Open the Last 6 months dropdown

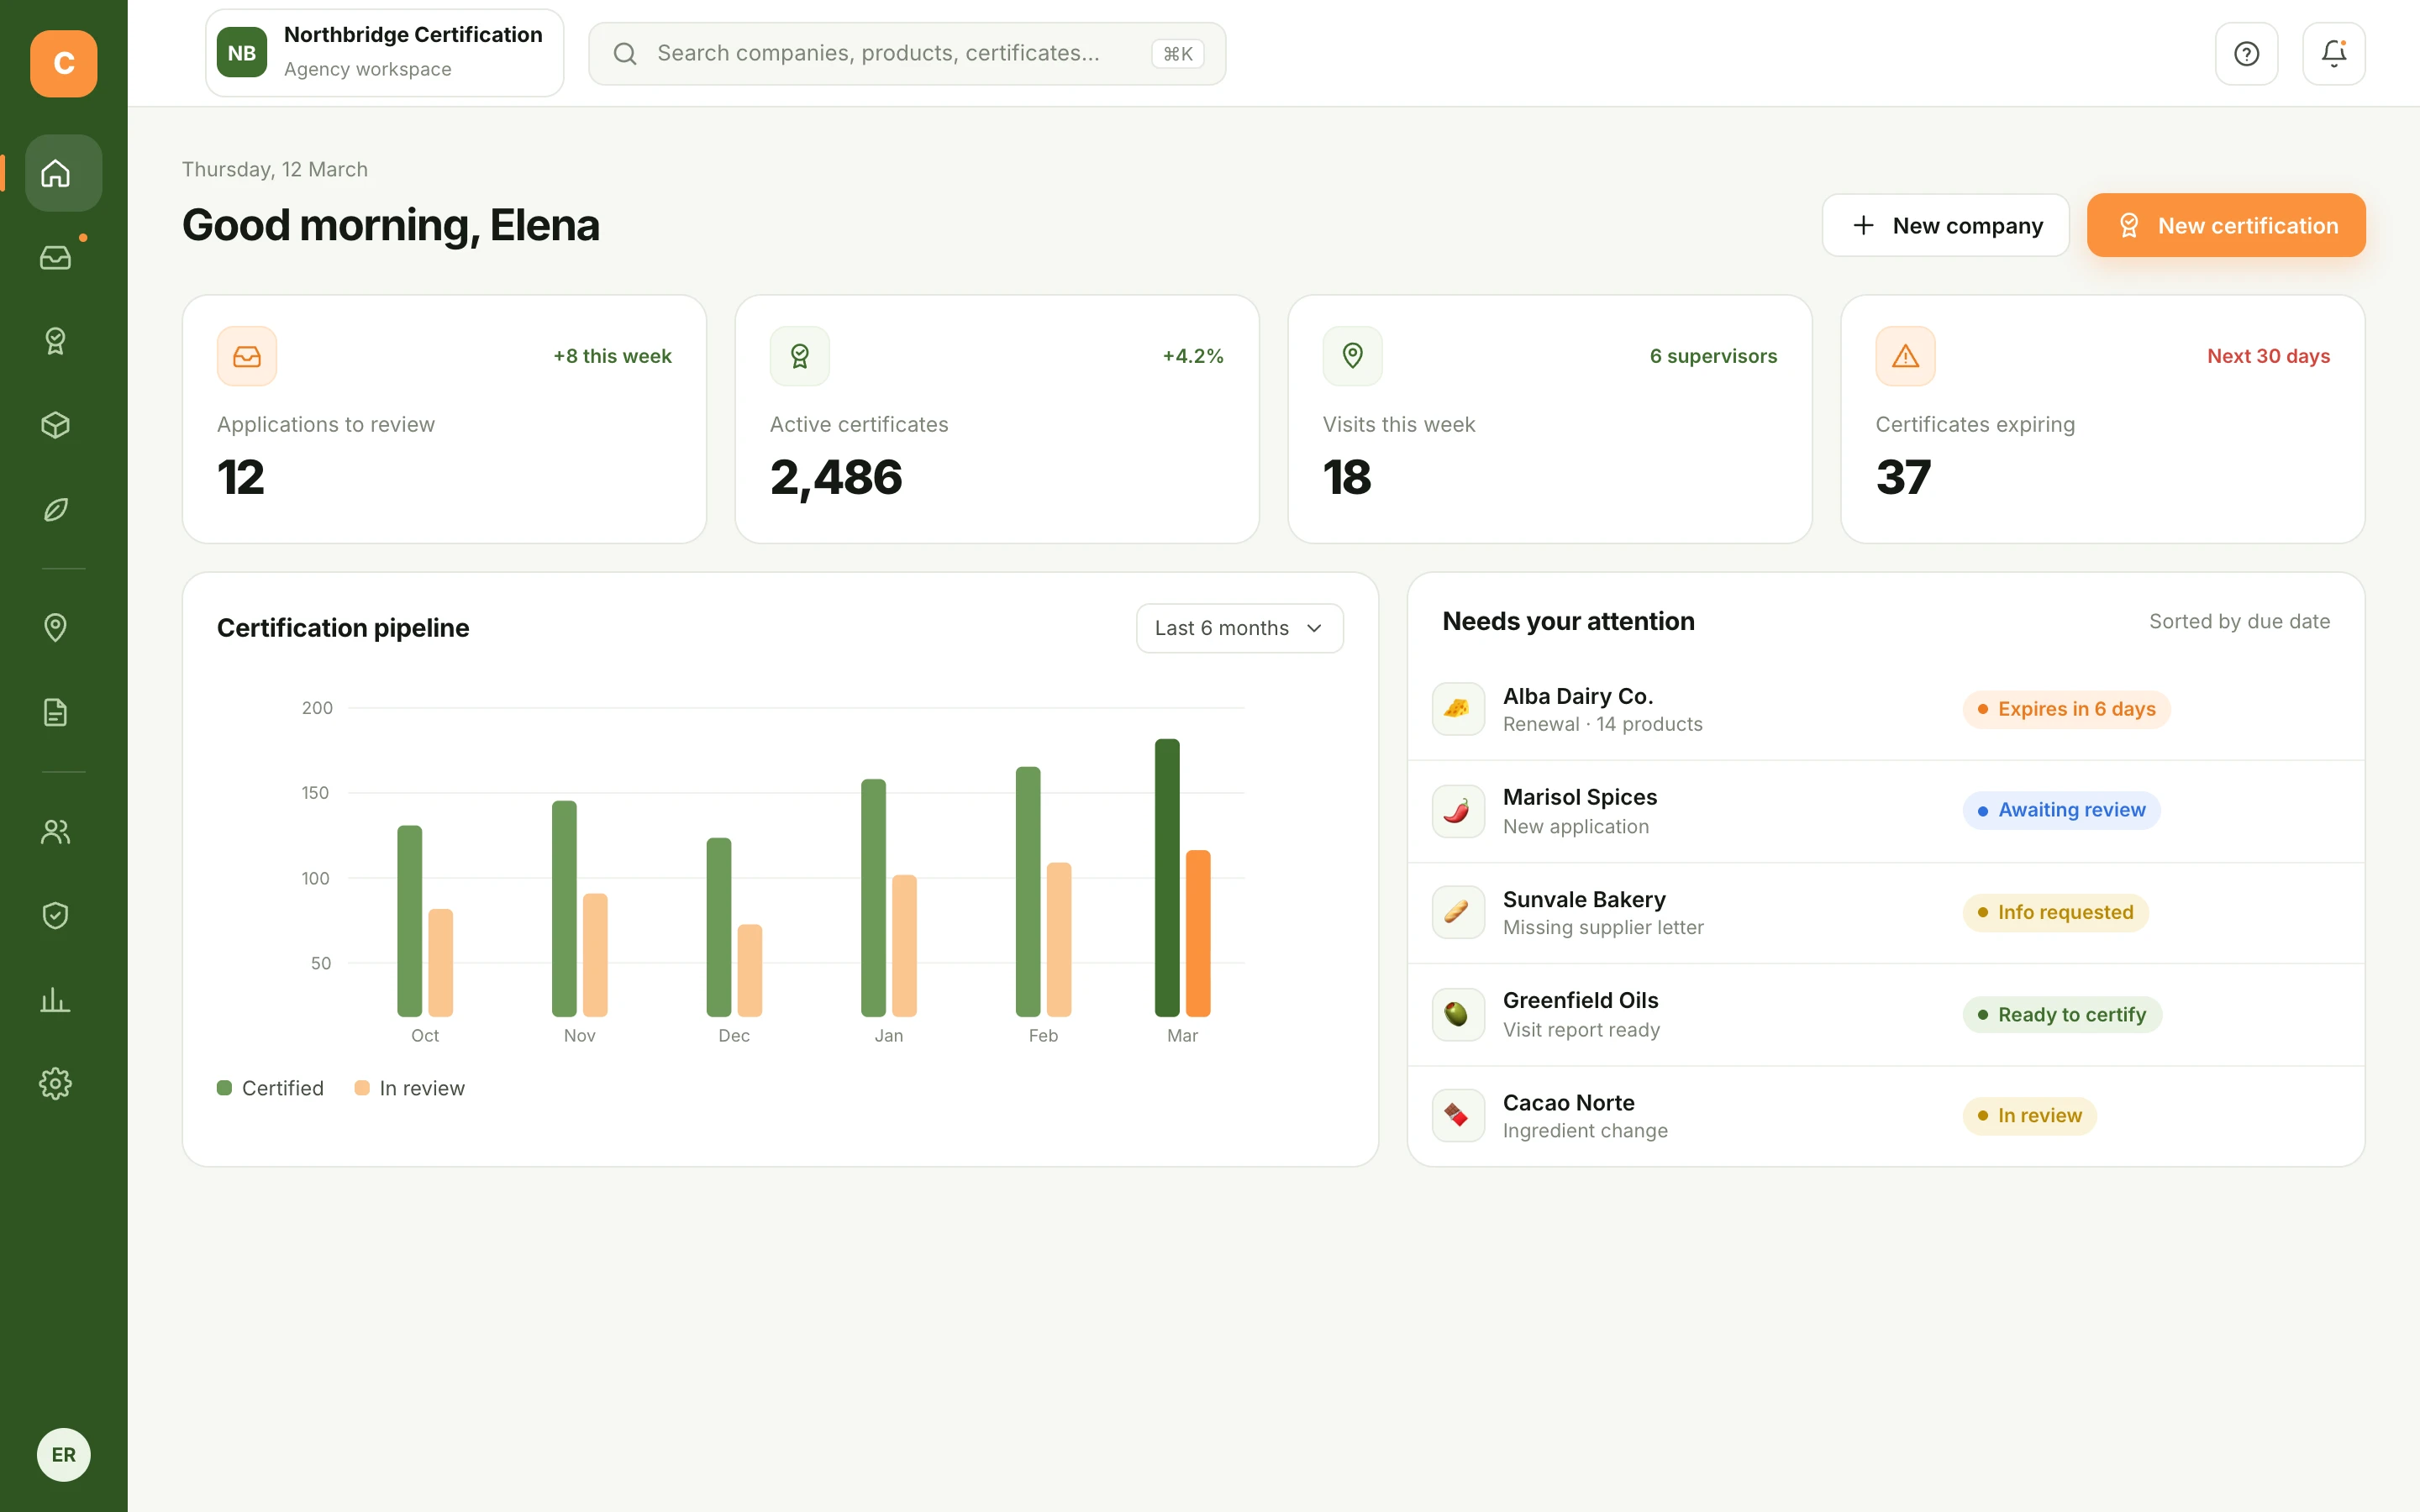coord(1239,628)
